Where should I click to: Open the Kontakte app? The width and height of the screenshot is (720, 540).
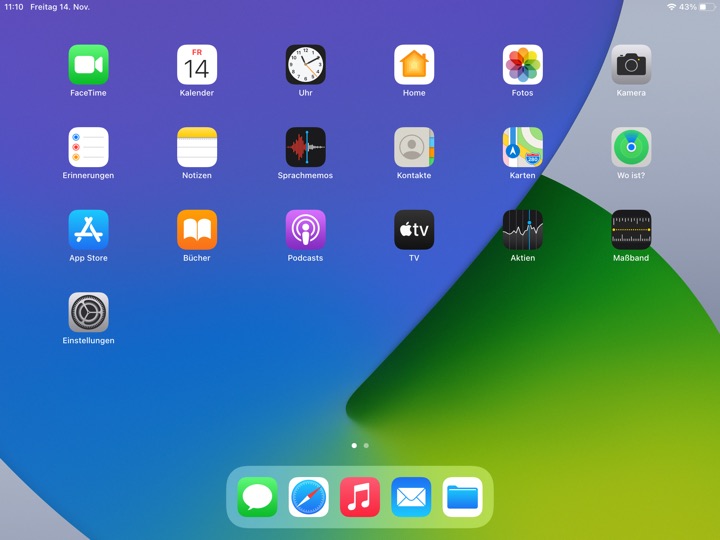(x=414, y=147)
